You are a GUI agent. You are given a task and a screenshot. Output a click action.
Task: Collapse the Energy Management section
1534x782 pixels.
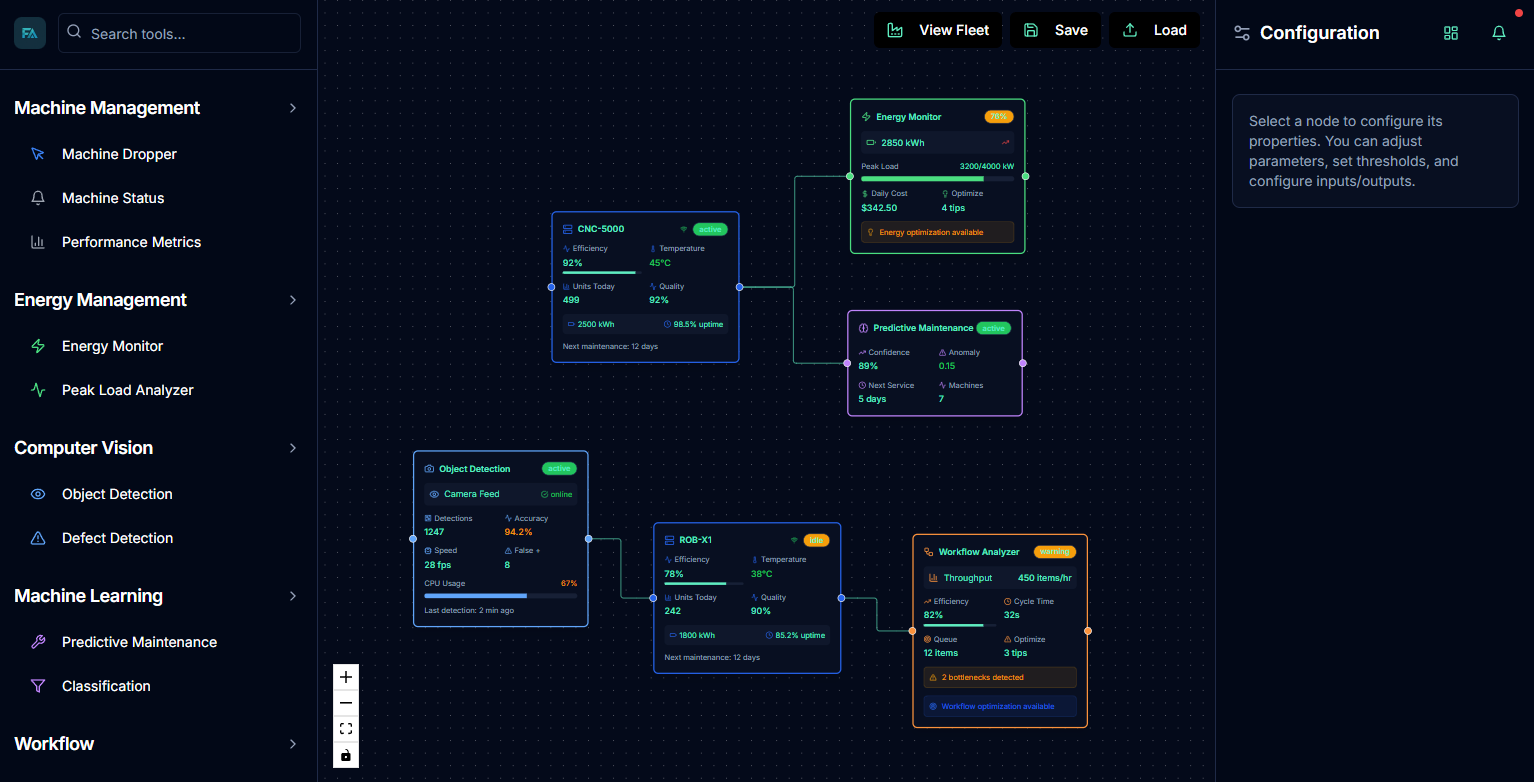coord(293,300)
